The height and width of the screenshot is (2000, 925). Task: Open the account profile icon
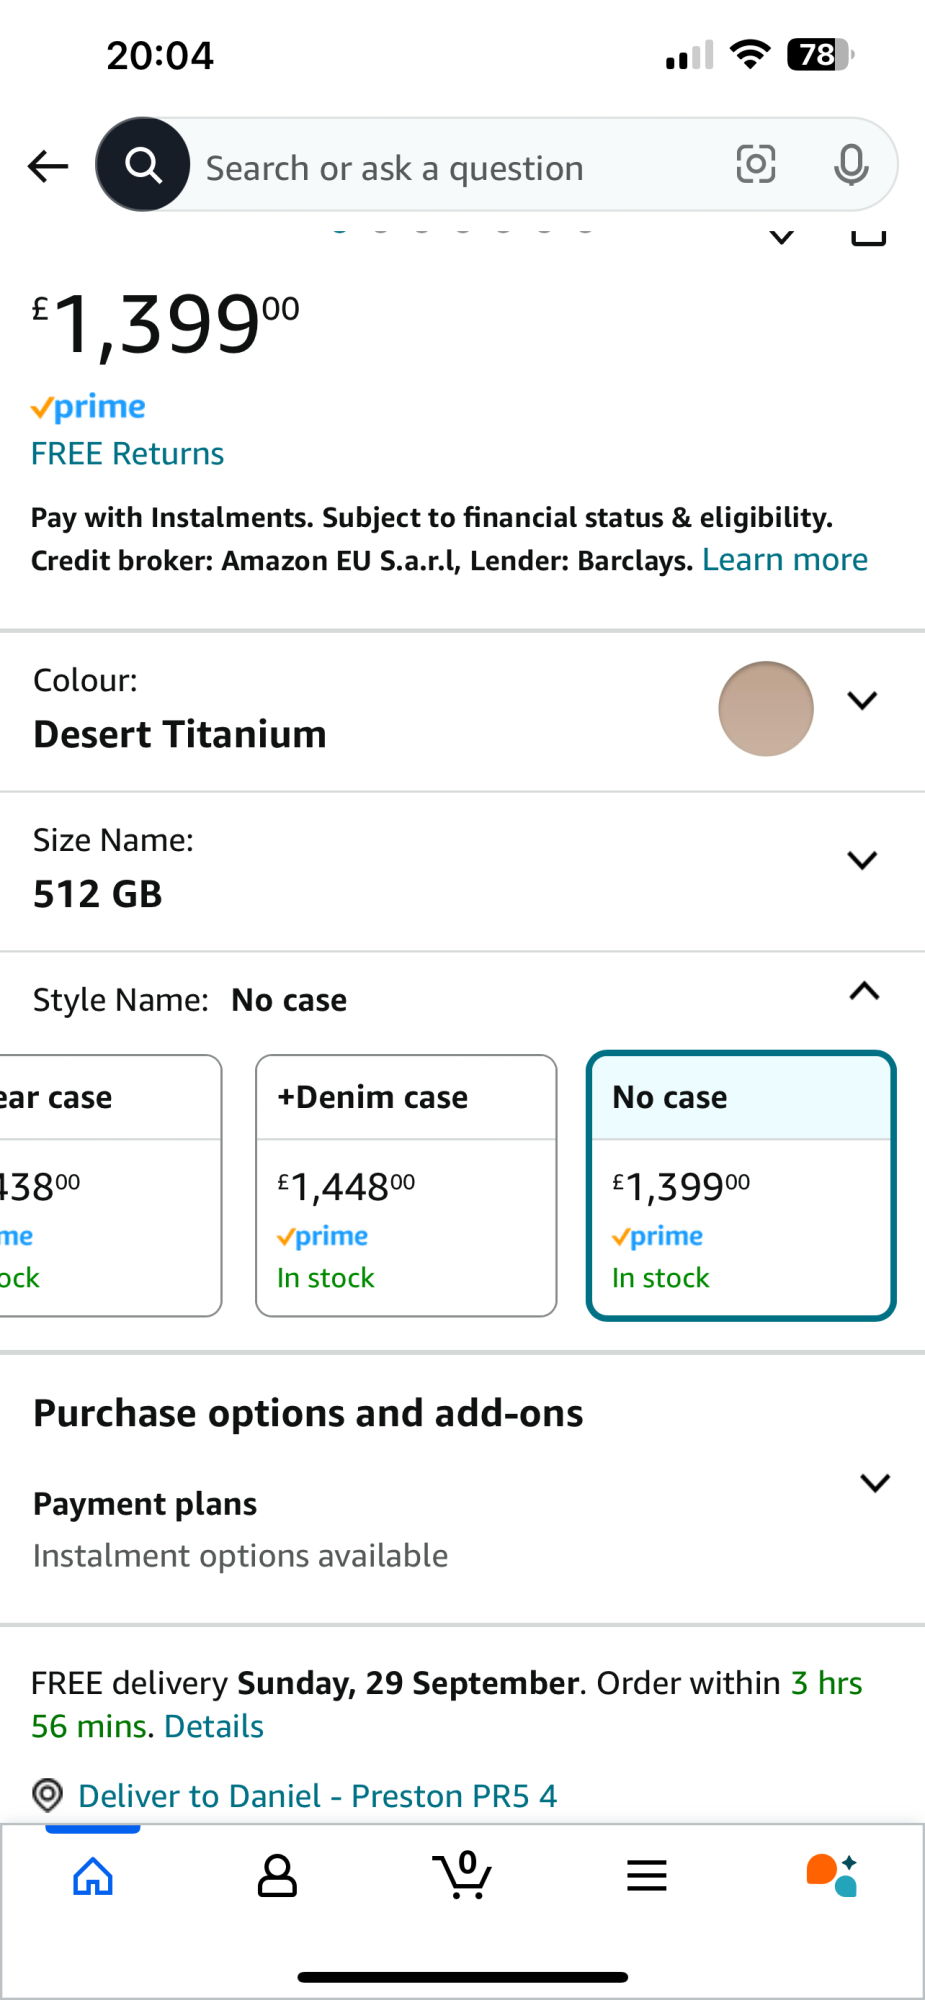pos(277,1876)
